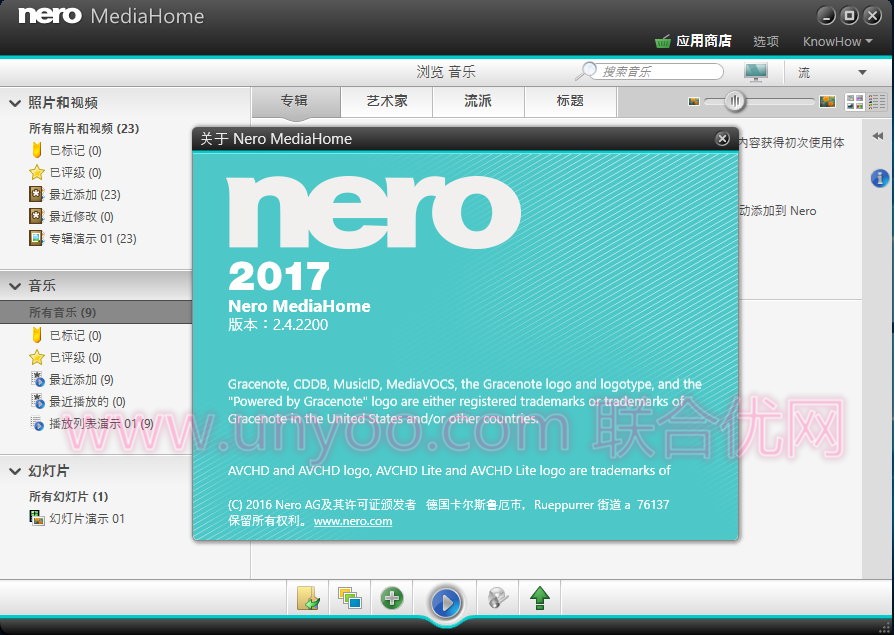The width and height of the screenshot is (895, 635).
Task: Click the thumbnail zoom slider handle
Action: [x=735, y=102]
